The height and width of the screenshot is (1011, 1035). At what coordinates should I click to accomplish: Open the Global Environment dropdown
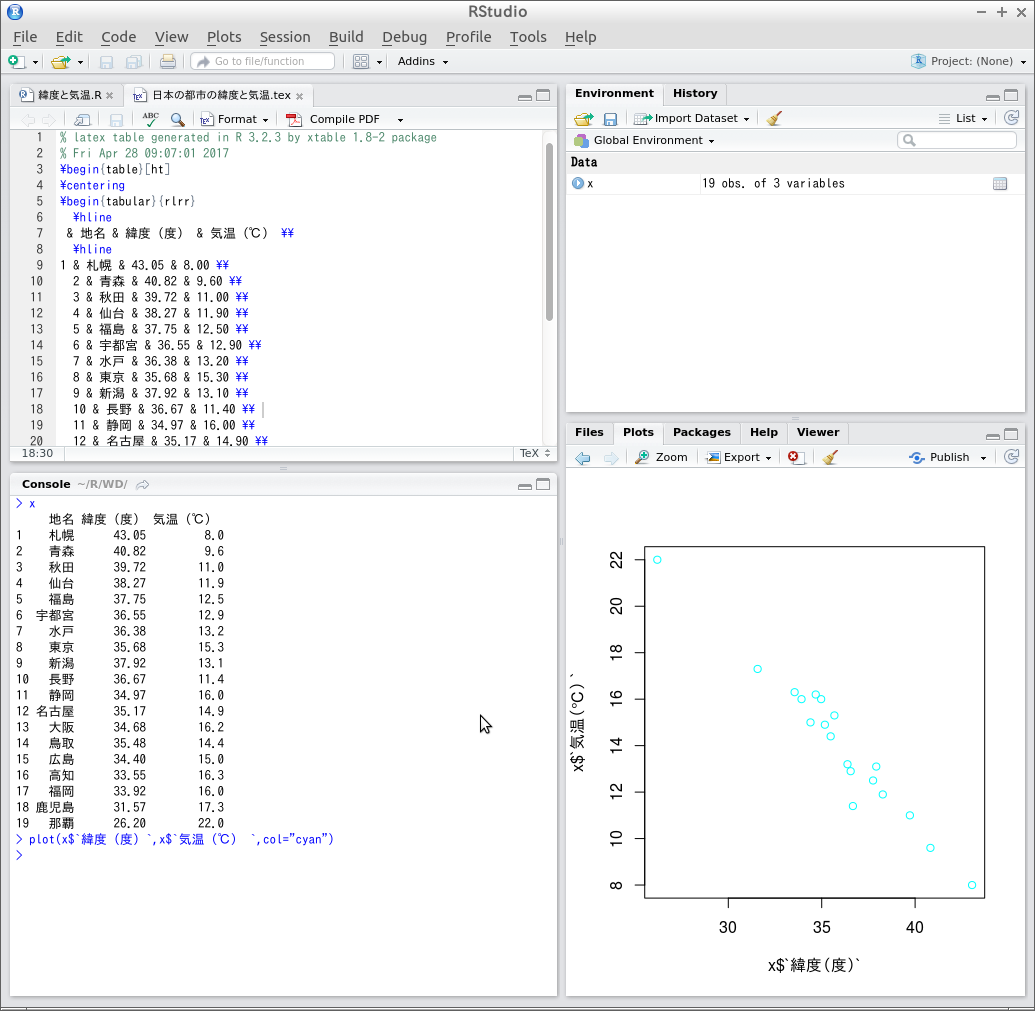tap(644, 141)
